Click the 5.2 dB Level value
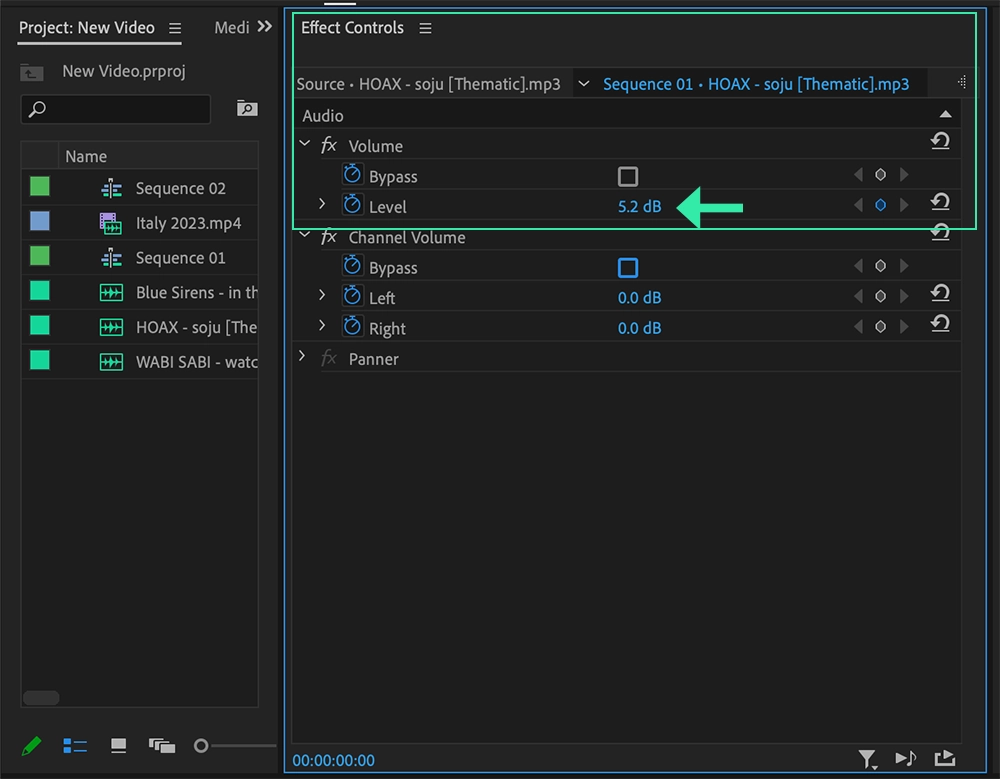Viewport: 1000px width, 779px height. tap(640, 206)
